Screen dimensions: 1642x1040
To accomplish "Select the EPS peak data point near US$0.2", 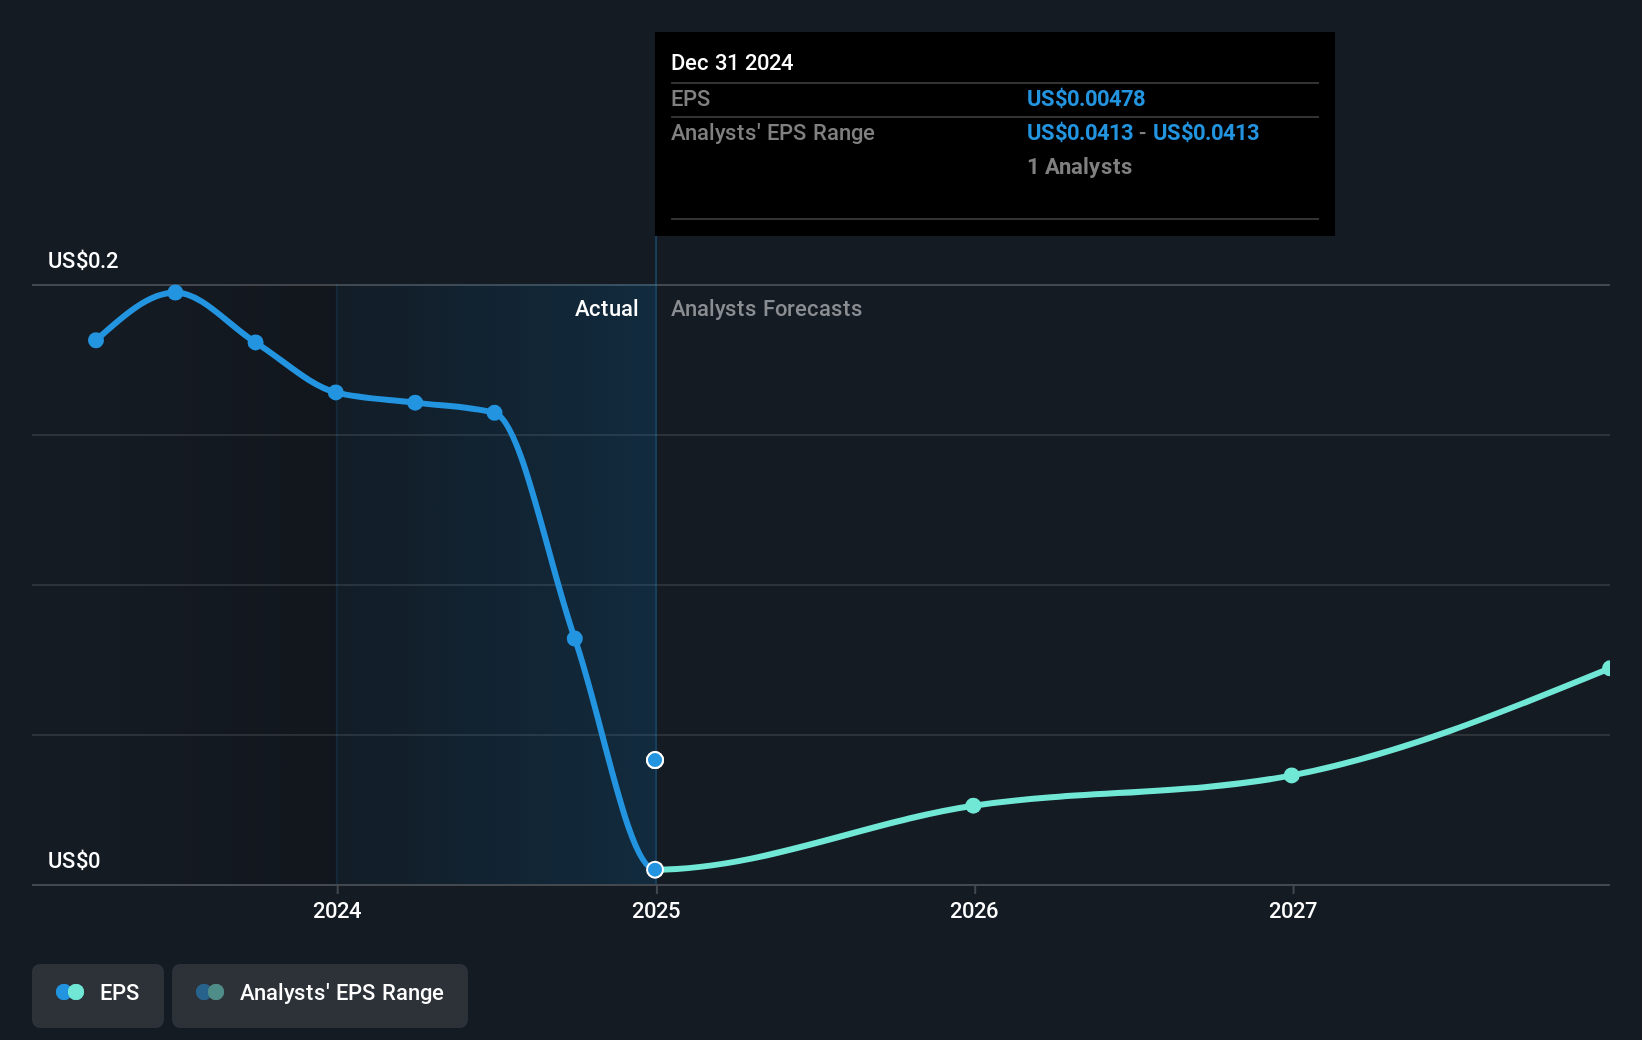I will click(x=175, y=292).
